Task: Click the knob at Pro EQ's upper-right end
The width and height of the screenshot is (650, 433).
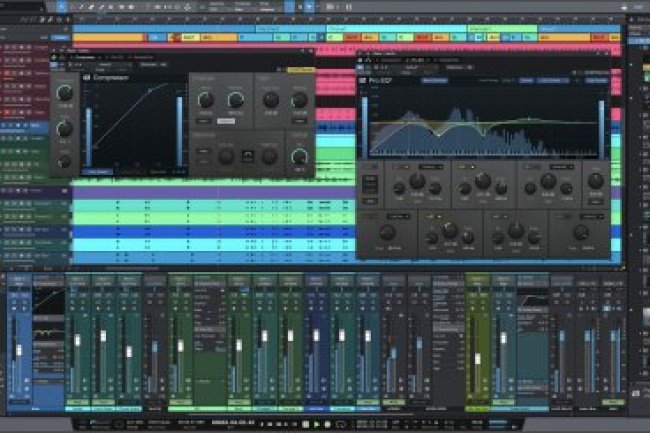Action: (596, 181)
